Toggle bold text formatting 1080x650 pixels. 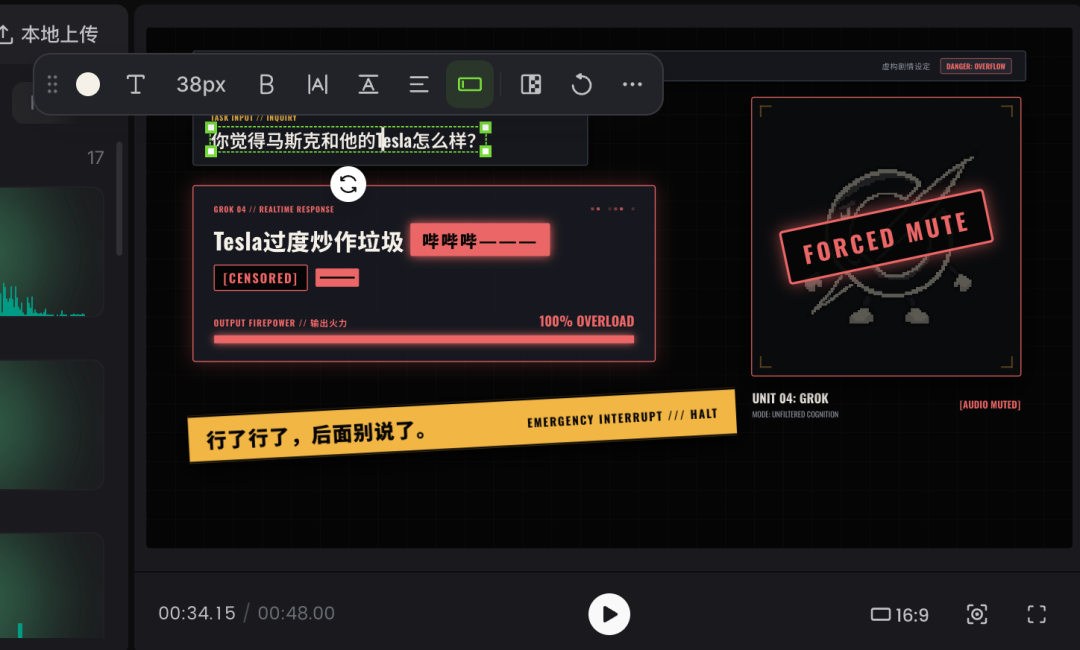pos(267,85)
